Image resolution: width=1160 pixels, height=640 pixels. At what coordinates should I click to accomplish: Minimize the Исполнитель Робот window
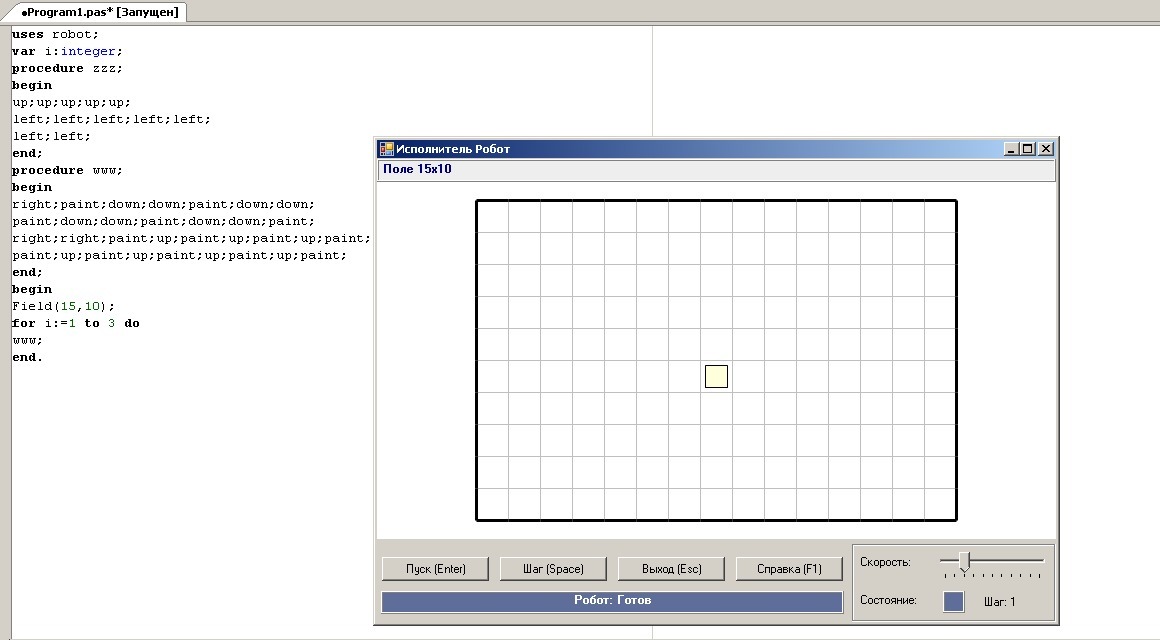[1011, 149]
